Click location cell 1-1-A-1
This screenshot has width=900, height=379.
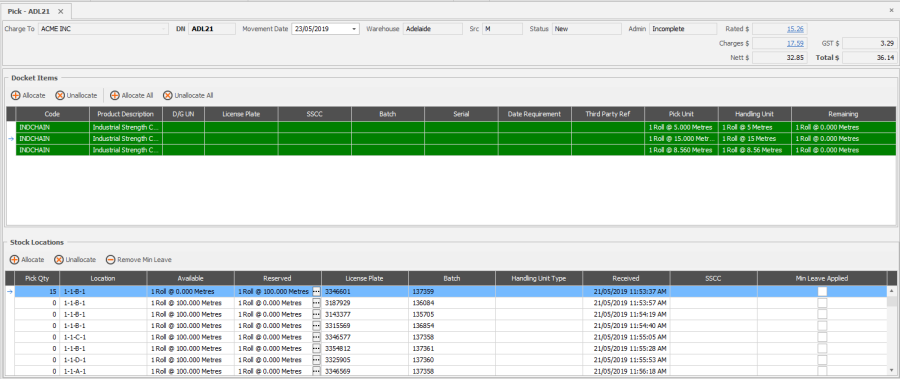click(103, 371)
